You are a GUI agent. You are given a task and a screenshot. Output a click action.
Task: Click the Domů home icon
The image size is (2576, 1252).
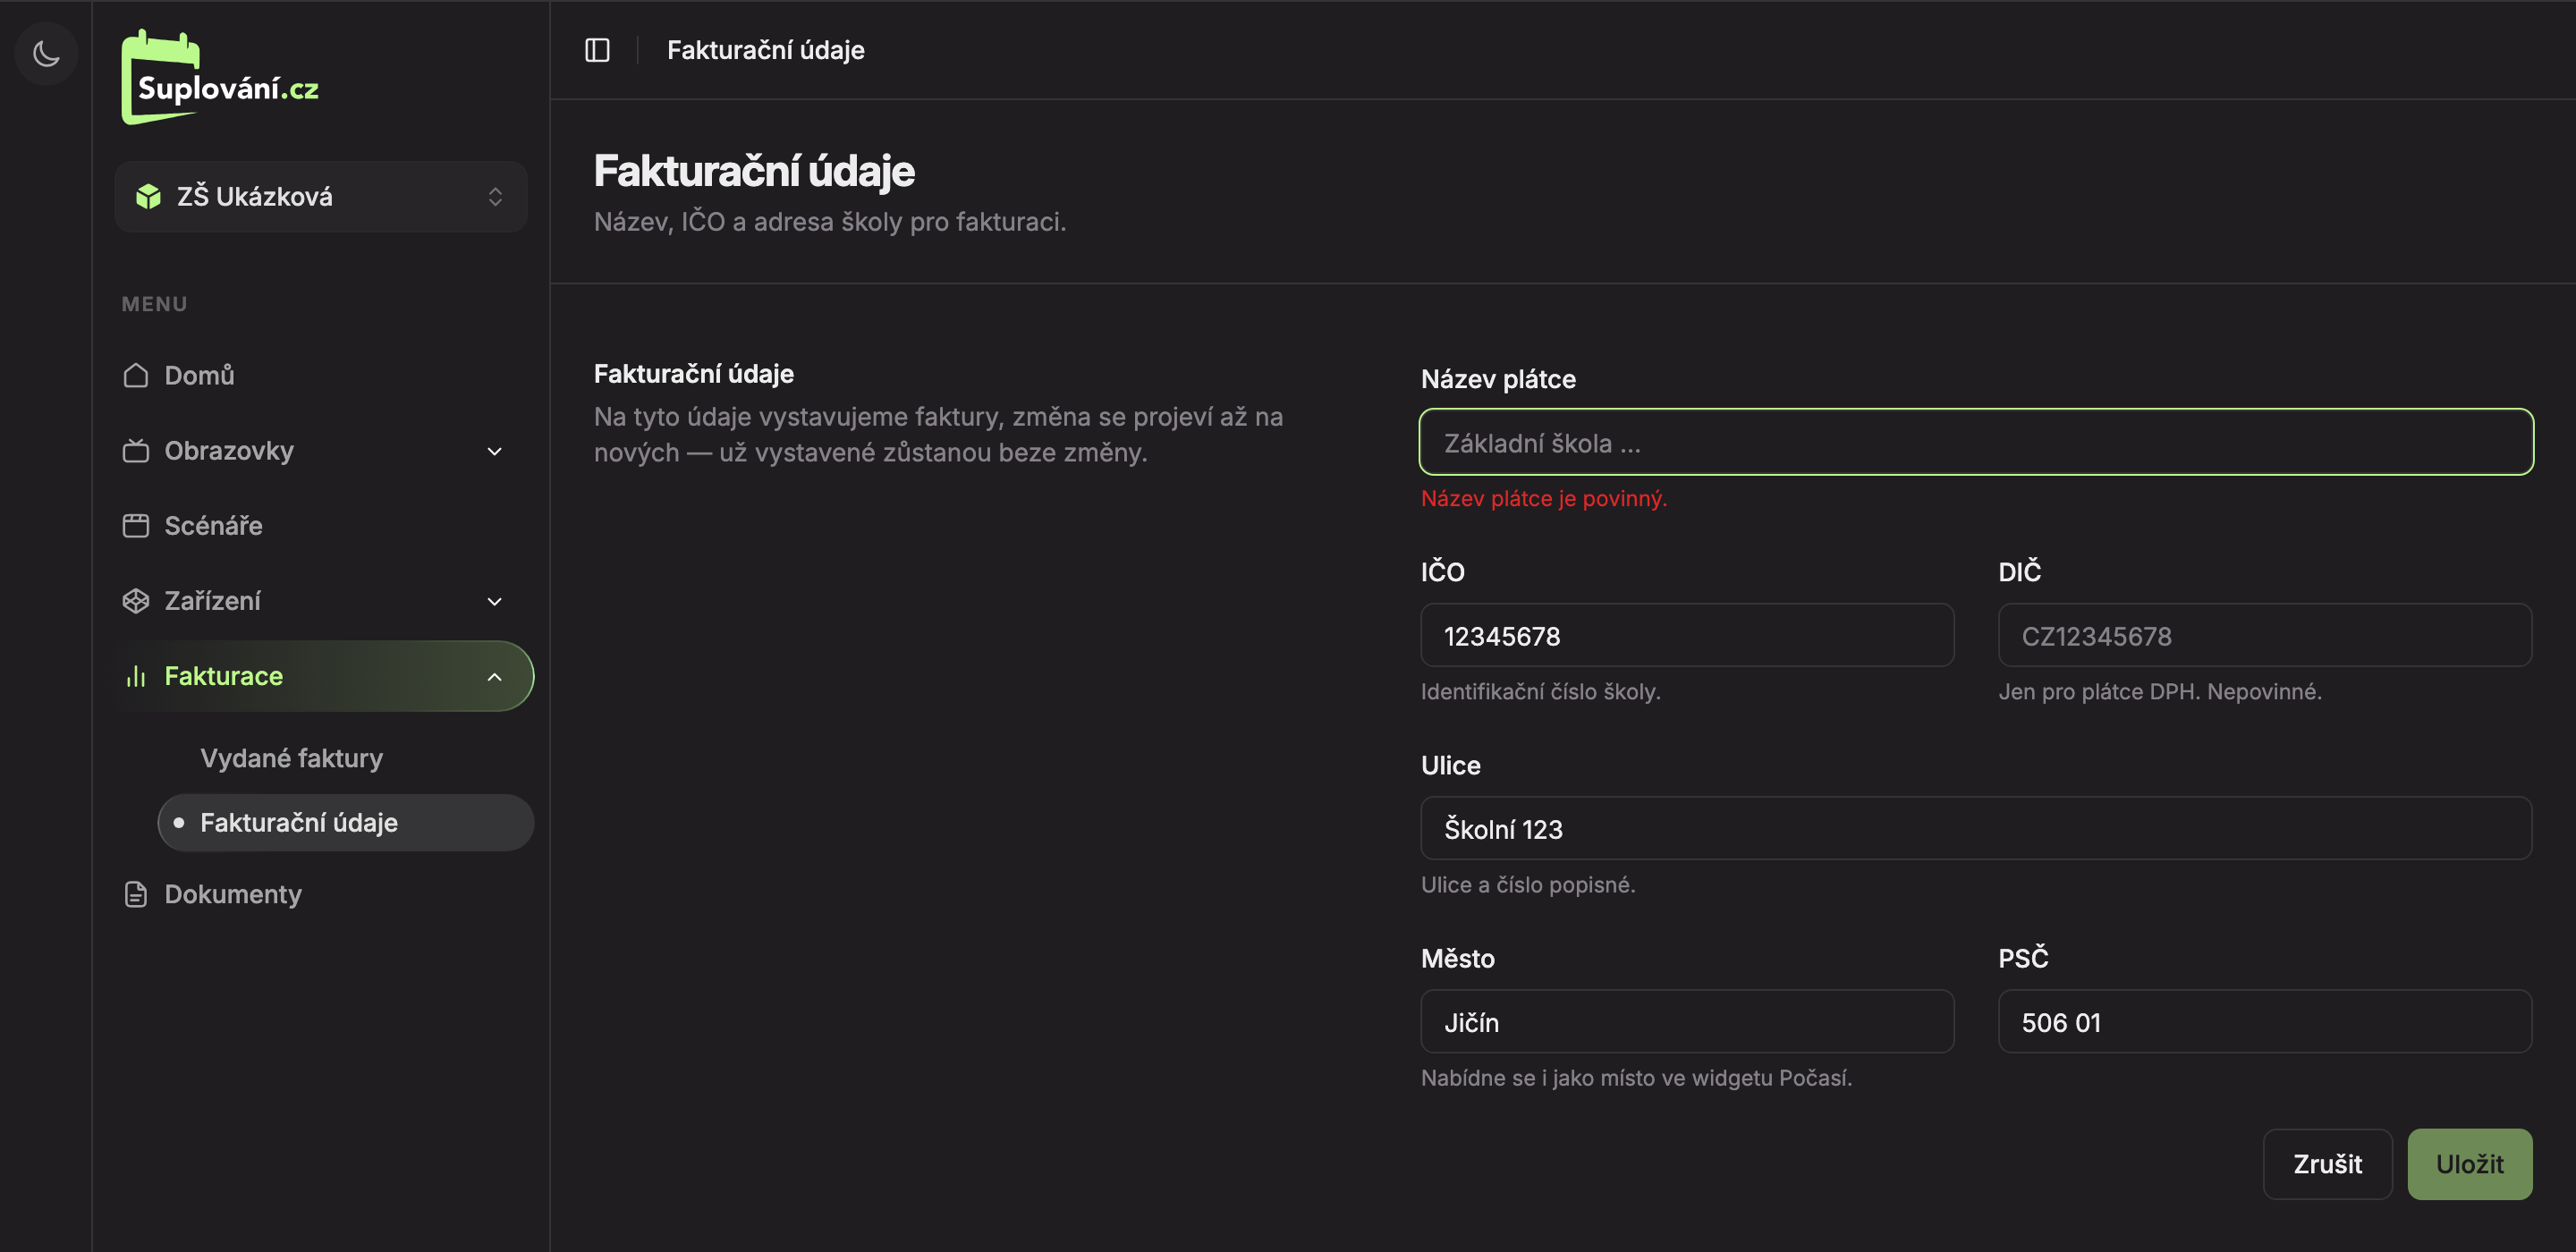tap(136, 375)
